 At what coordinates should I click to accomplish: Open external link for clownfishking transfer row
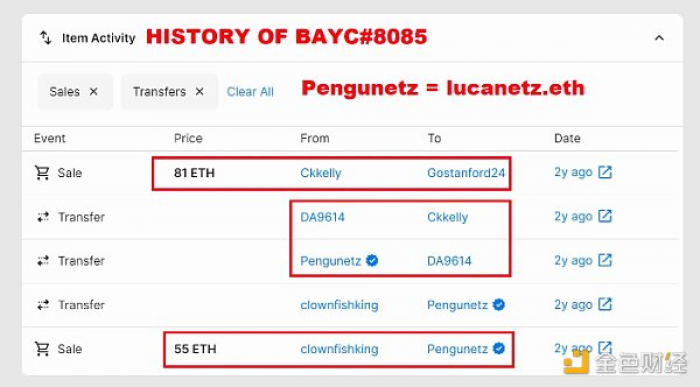point(605,304)
